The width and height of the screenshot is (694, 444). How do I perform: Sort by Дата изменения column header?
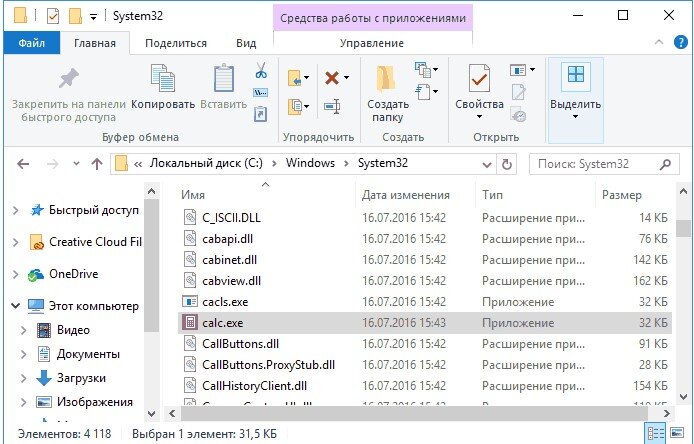coord(415,195)
